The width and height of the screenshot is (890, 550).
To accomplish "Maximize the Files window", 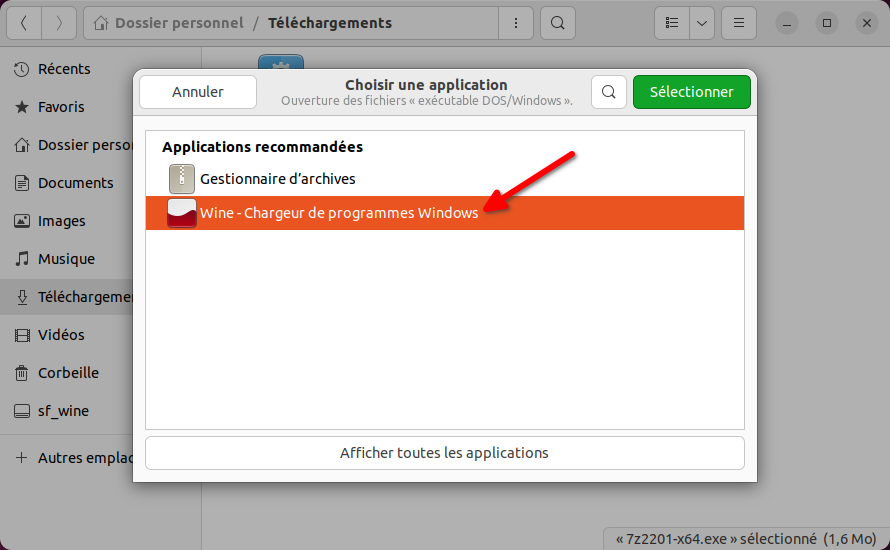I will click(x=827, y=23).
